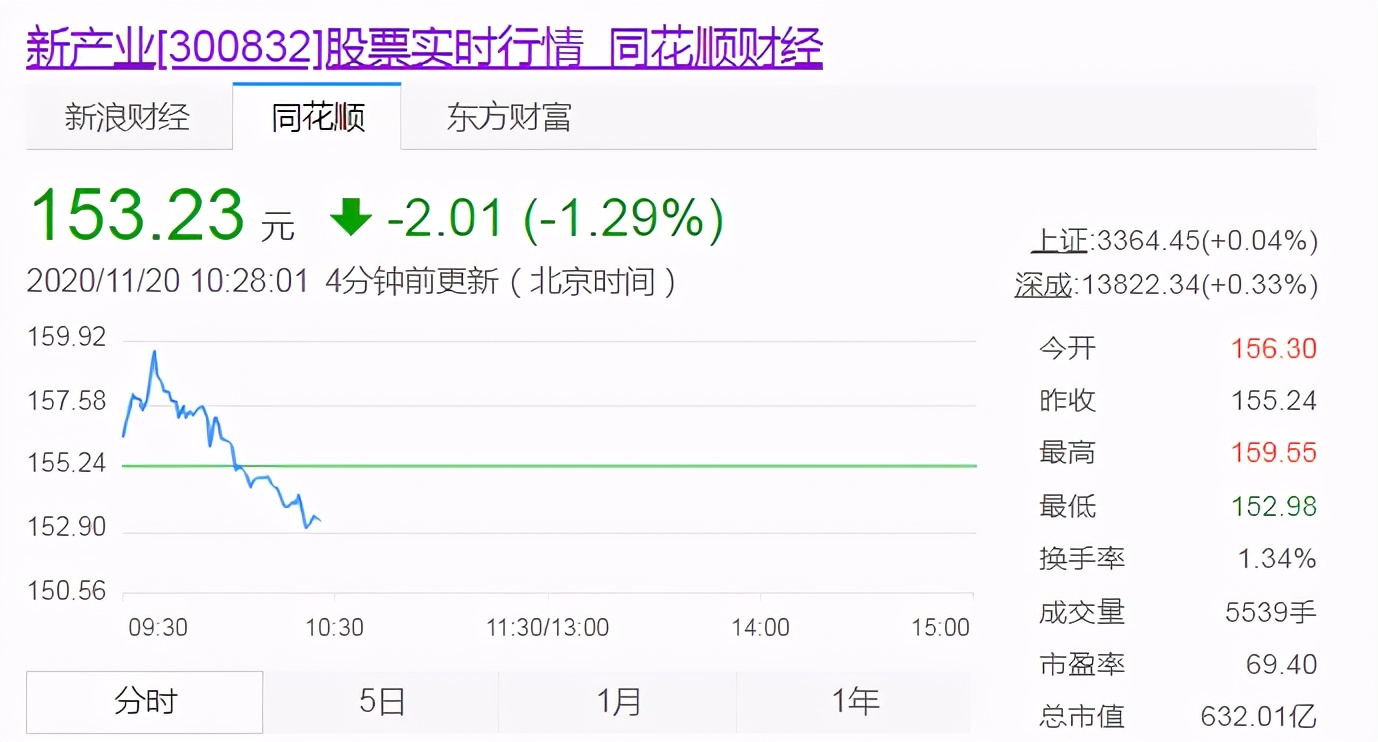
Task: Switch to the 1月 chart view
Action: tap(619, 701)
